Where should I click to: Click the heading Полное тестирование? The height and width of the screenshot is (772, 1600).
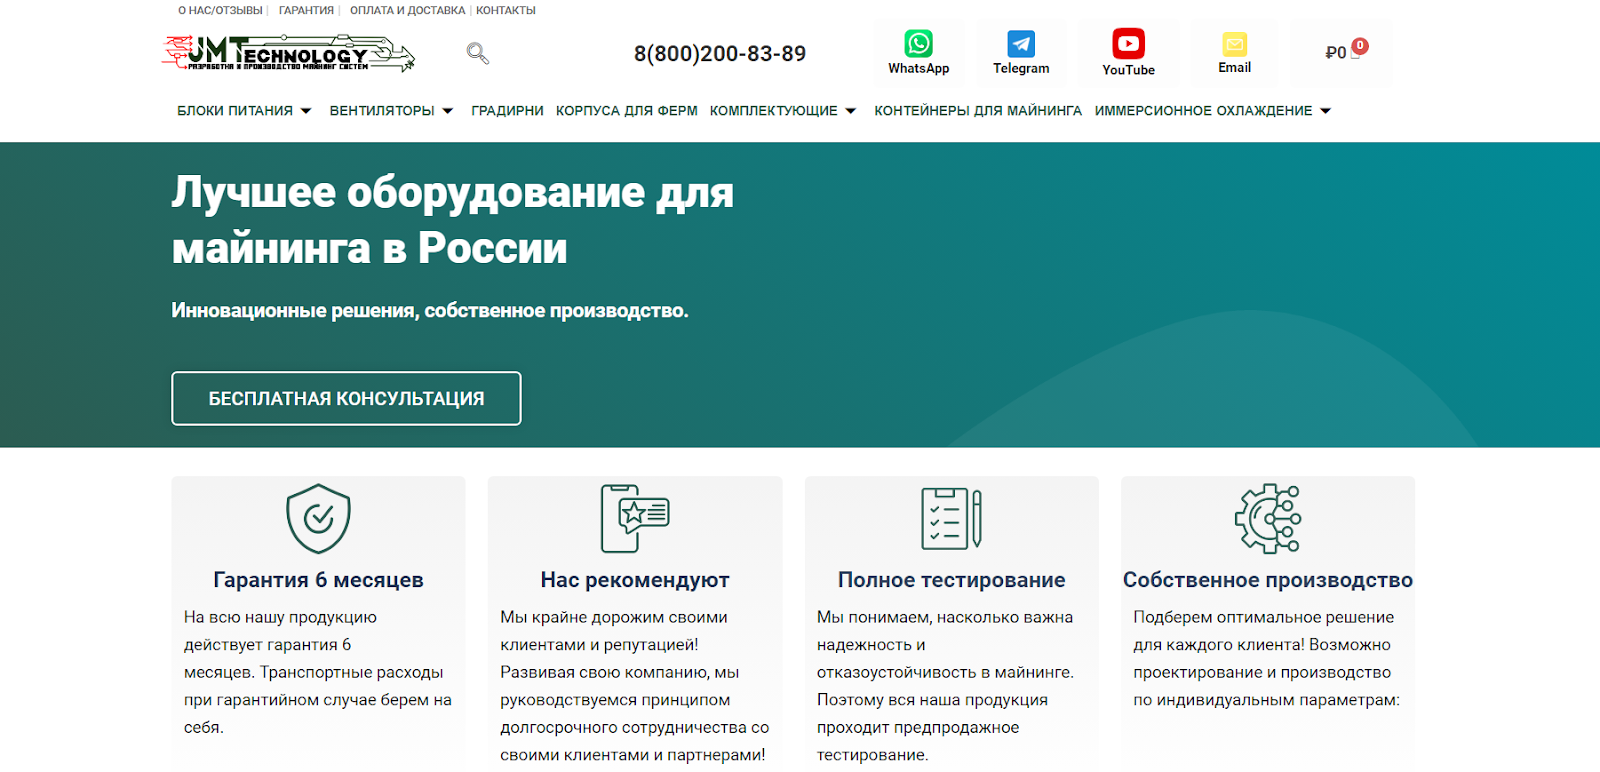point(951,580)
